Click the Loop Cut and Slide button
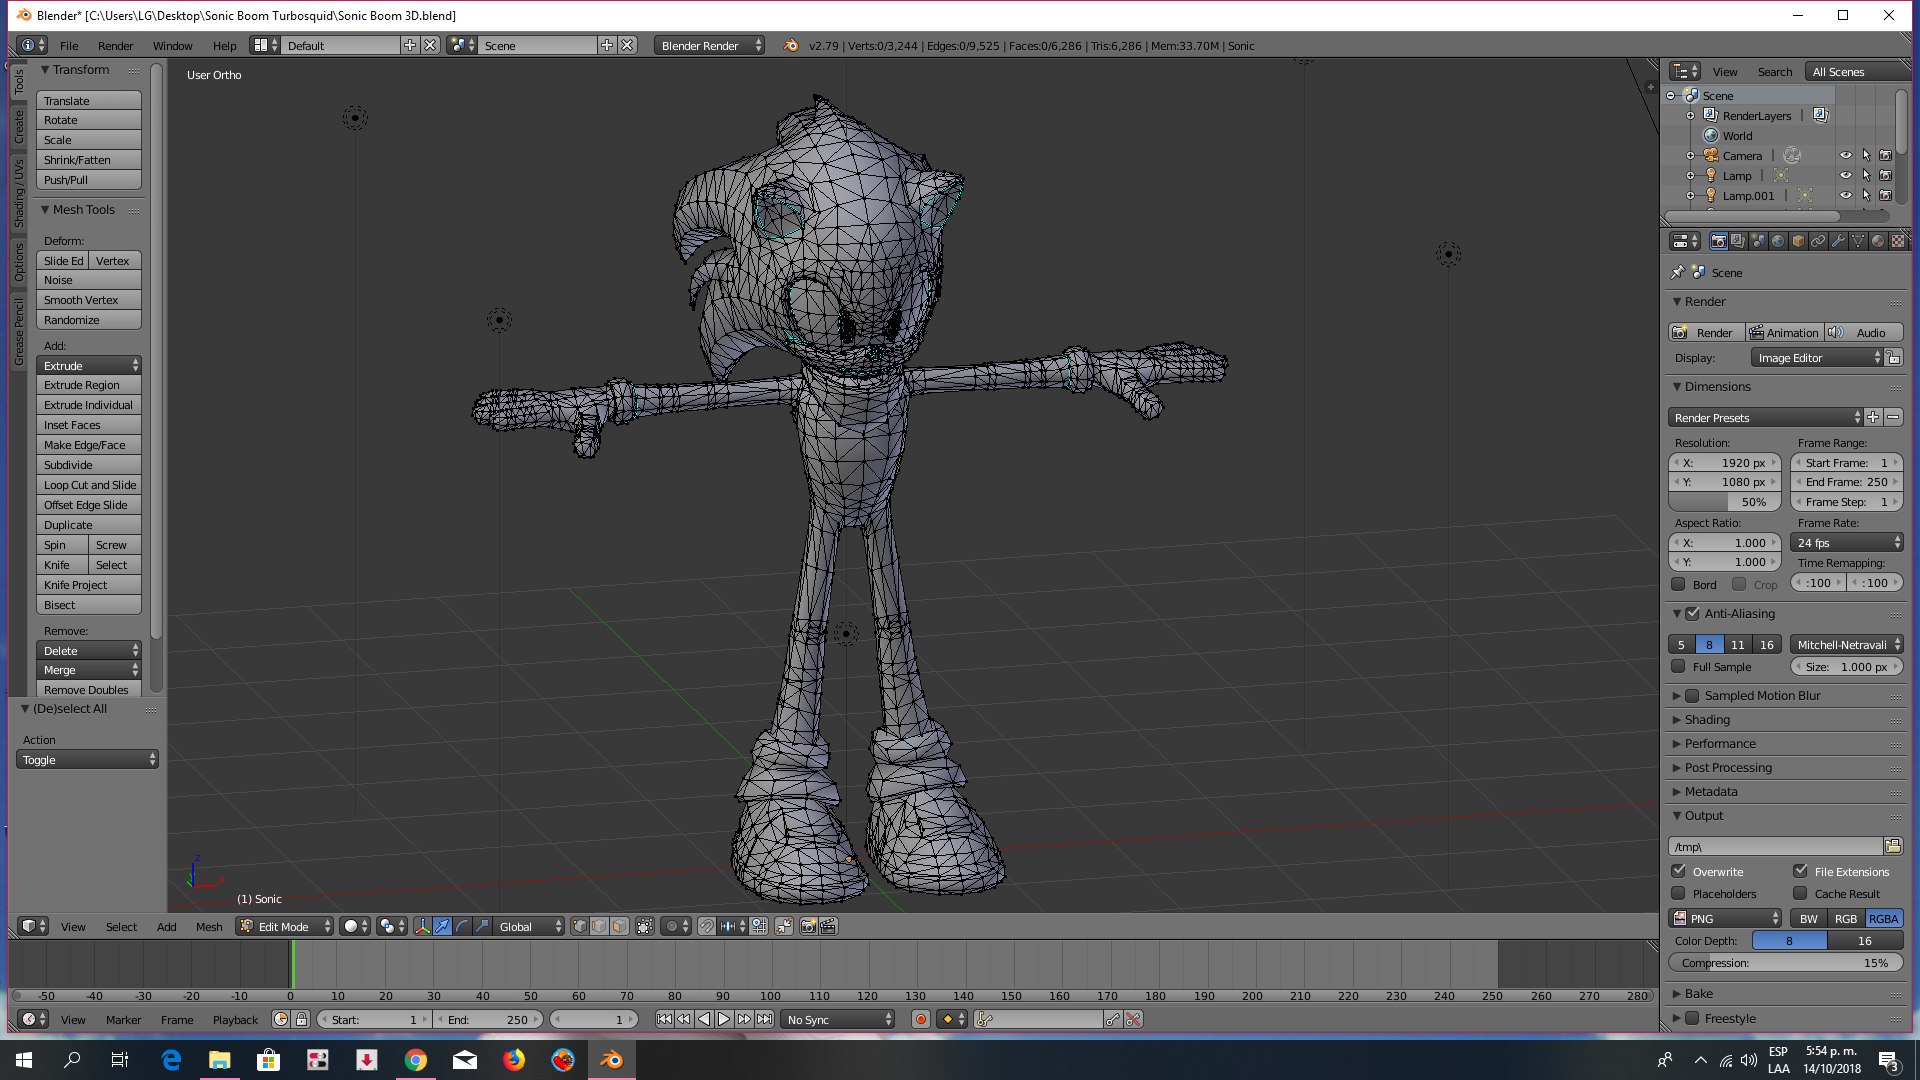The height and width of the screenshot is (1080, 1920). click(89, 485)
